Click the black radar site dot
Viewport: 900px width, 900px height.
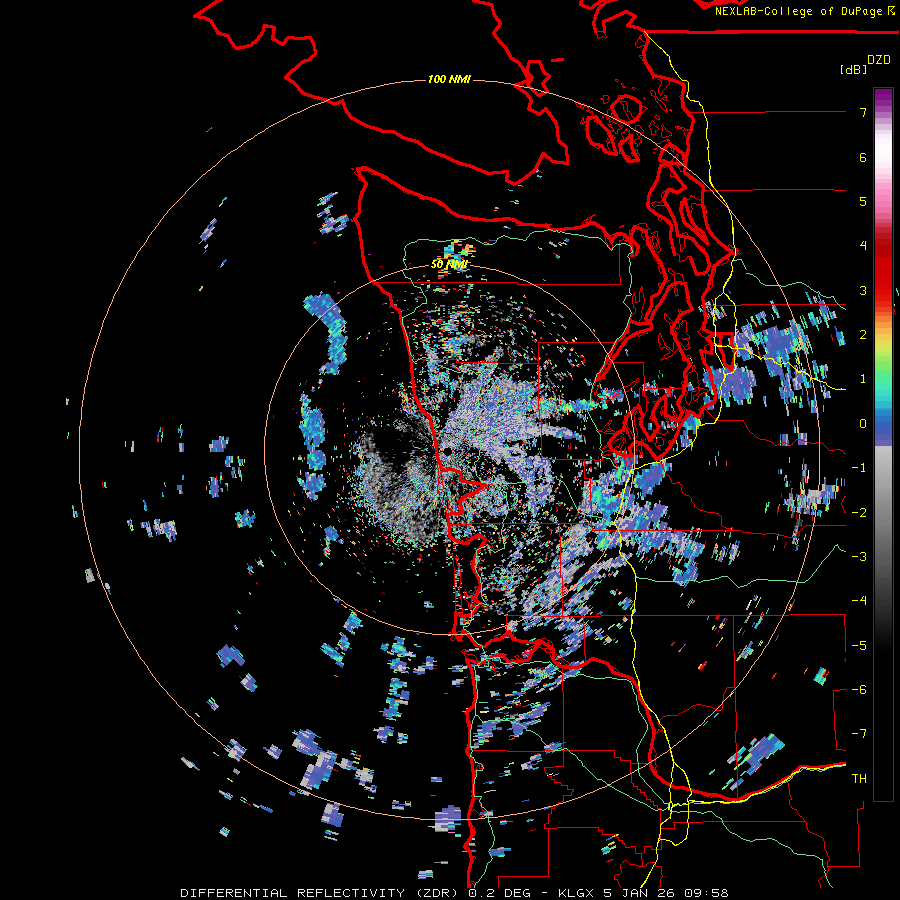[447, 452]
